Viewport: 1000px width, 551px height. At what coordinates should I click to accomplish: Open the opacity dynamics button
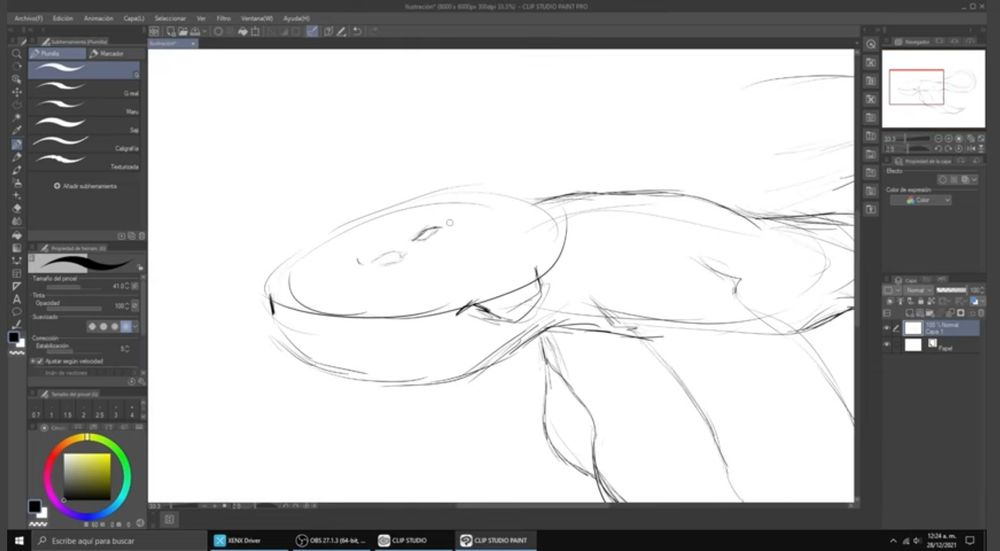135,306
